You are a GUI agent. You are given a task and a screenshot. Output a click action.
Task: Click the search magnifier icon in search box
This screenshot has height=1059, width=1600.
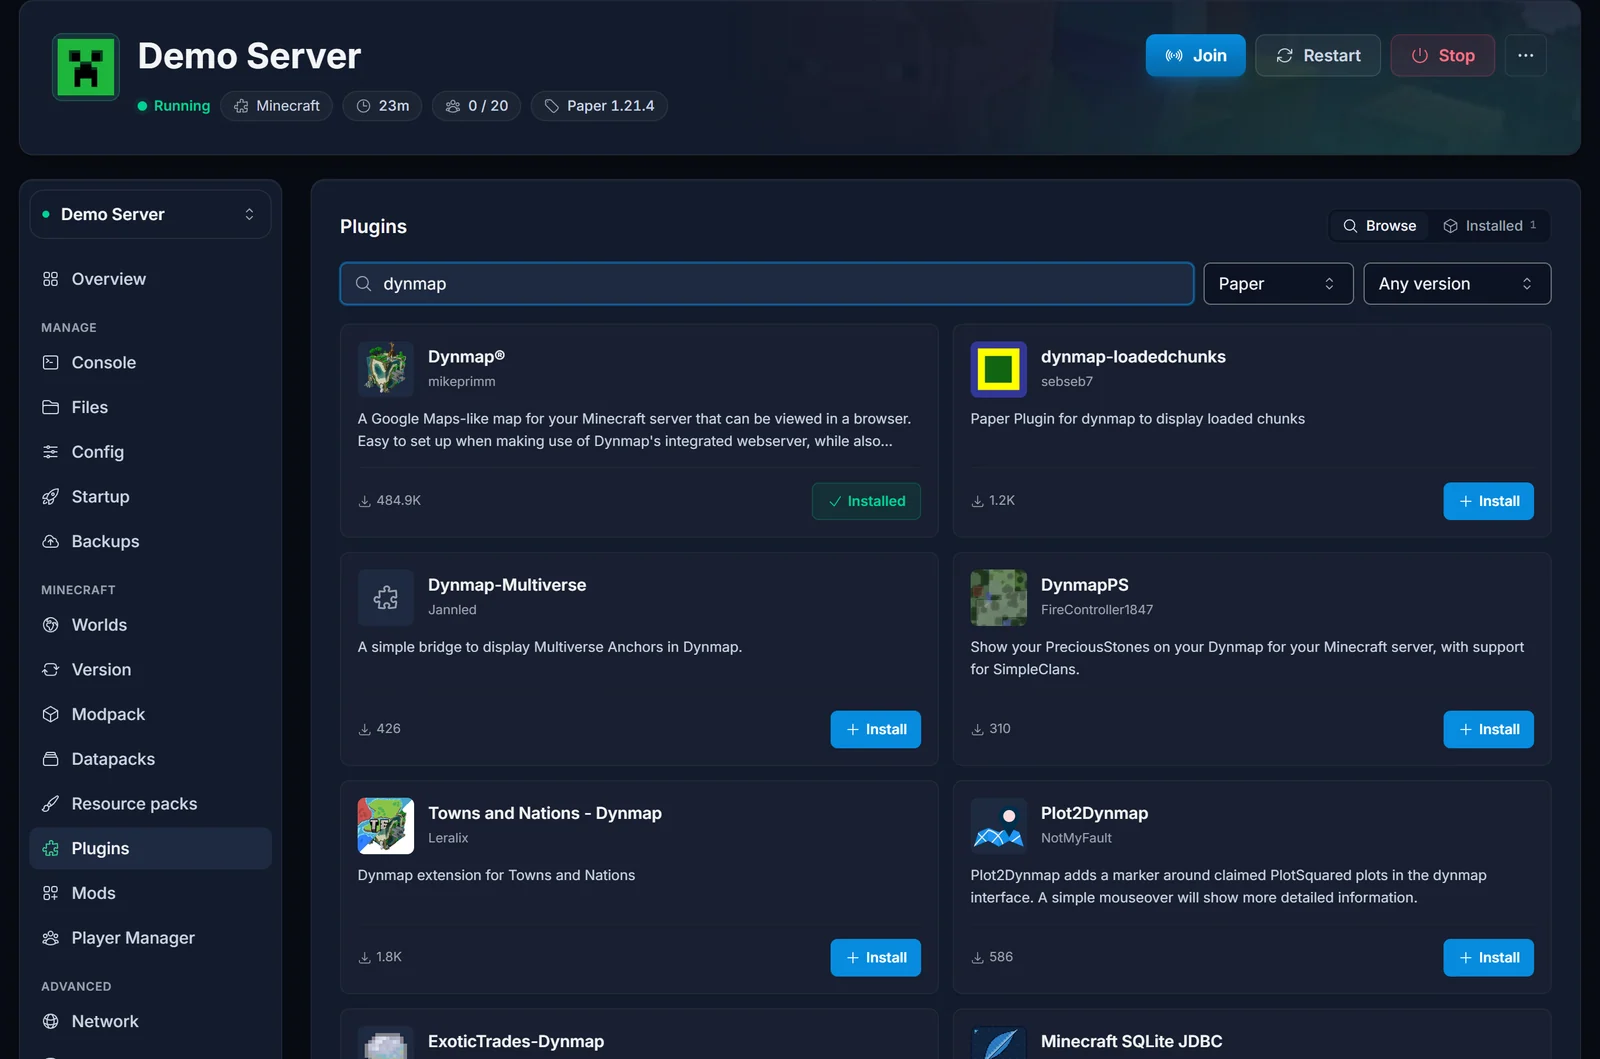point(364,284)
